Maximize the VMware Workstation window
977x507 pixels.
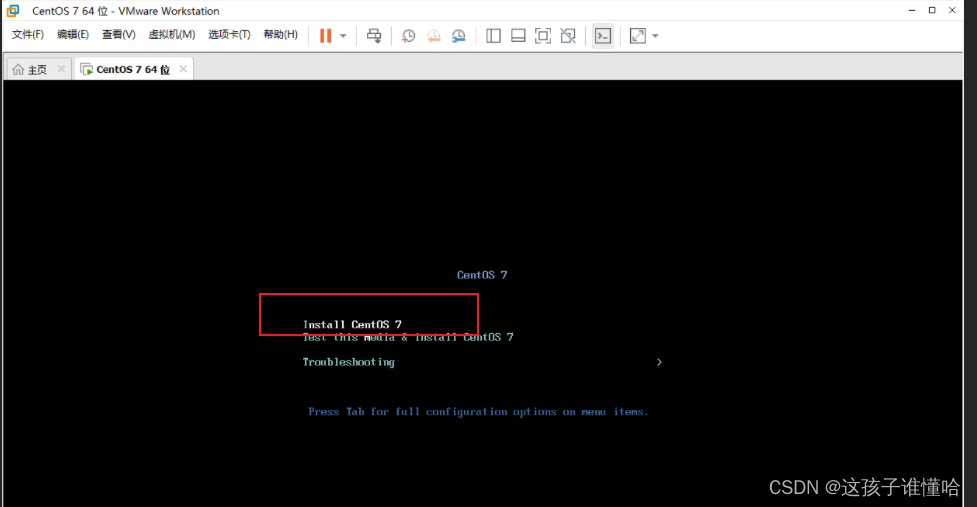pyautogui.click(x=932, y=10)
